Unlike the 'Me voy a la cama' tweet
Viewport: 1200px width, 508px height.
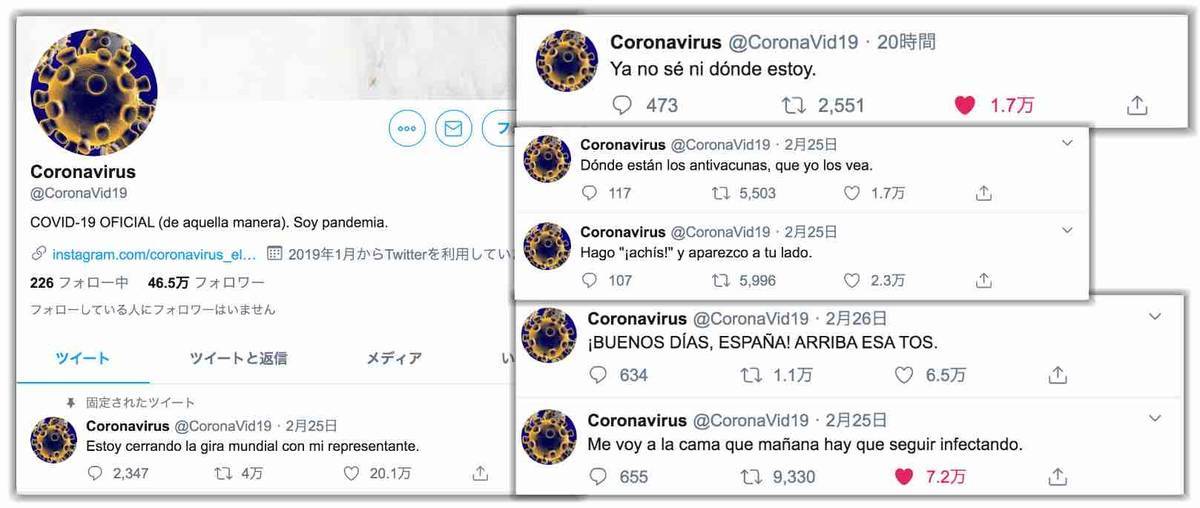click(904, 477)
